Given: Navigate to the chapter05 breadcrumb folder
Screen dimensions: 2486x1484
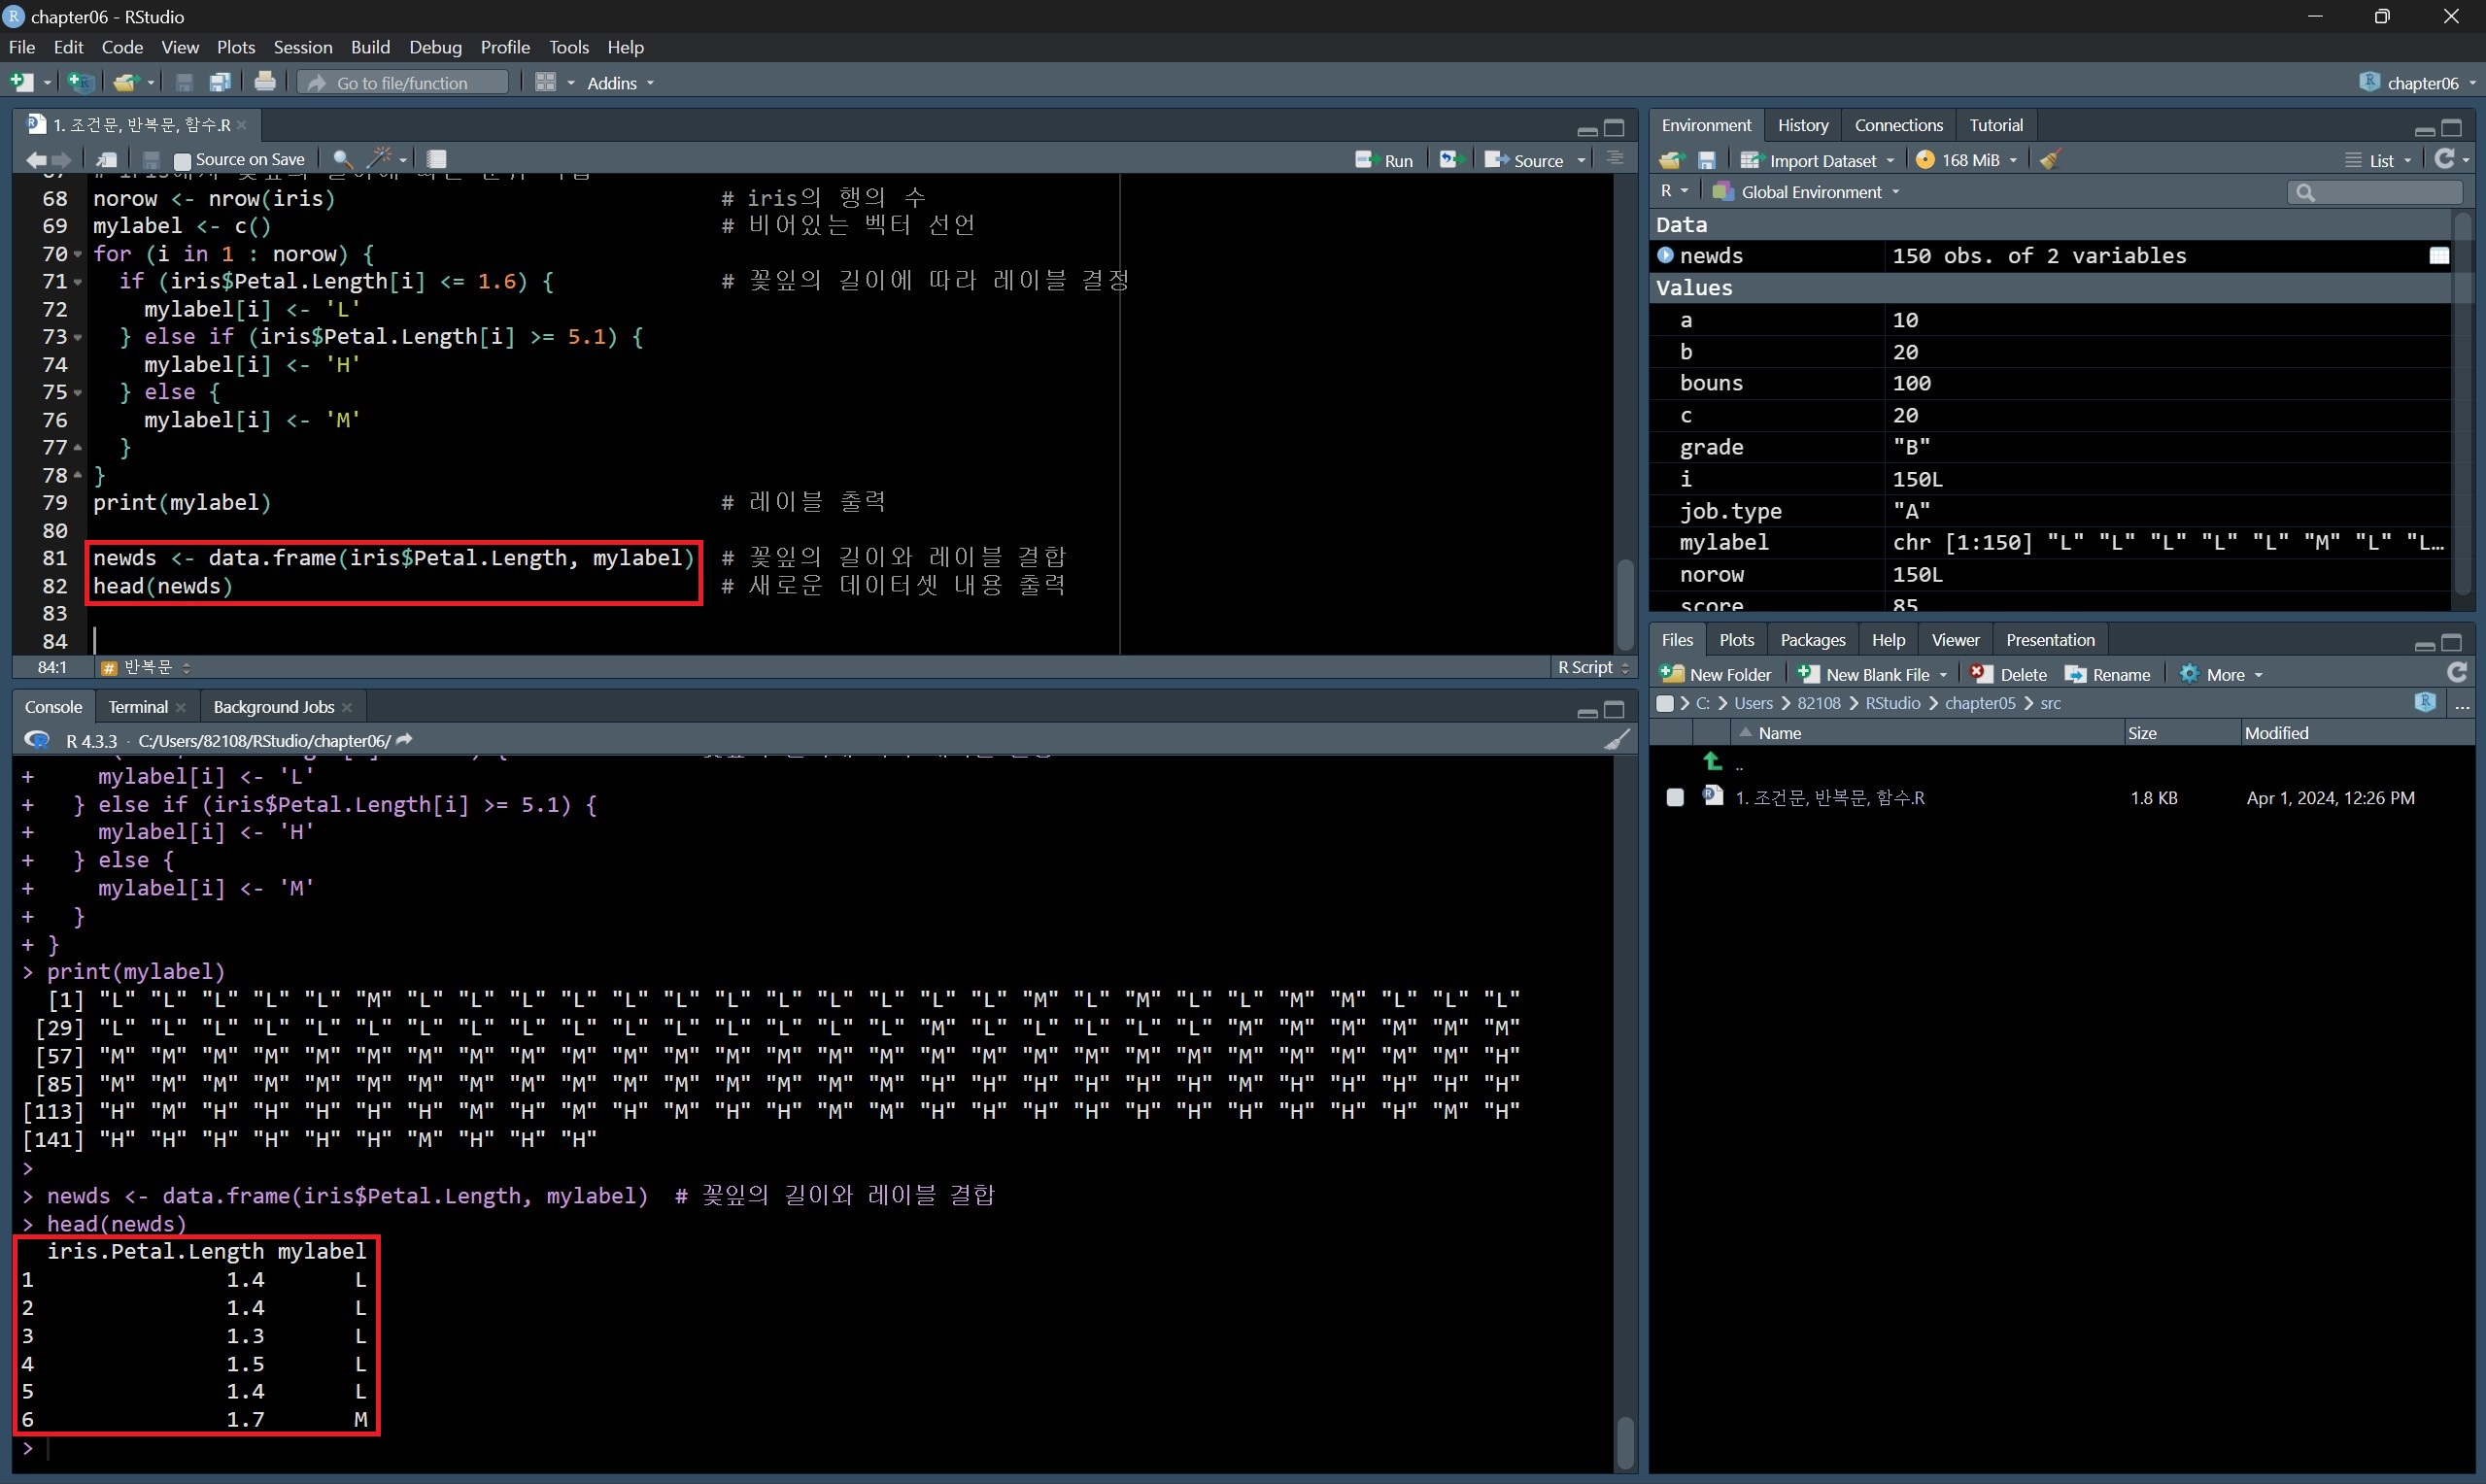Looking at the screenshot, I should 1979,703.
